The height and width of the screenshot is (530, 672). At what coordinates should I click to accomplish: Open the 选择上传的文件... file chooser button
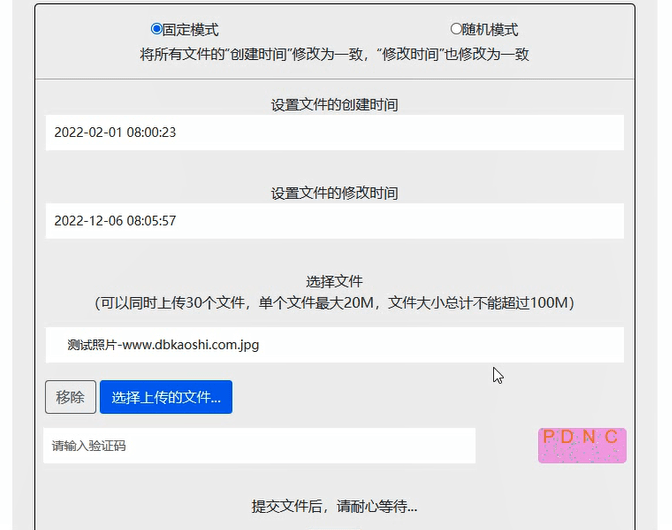(166, 397)
